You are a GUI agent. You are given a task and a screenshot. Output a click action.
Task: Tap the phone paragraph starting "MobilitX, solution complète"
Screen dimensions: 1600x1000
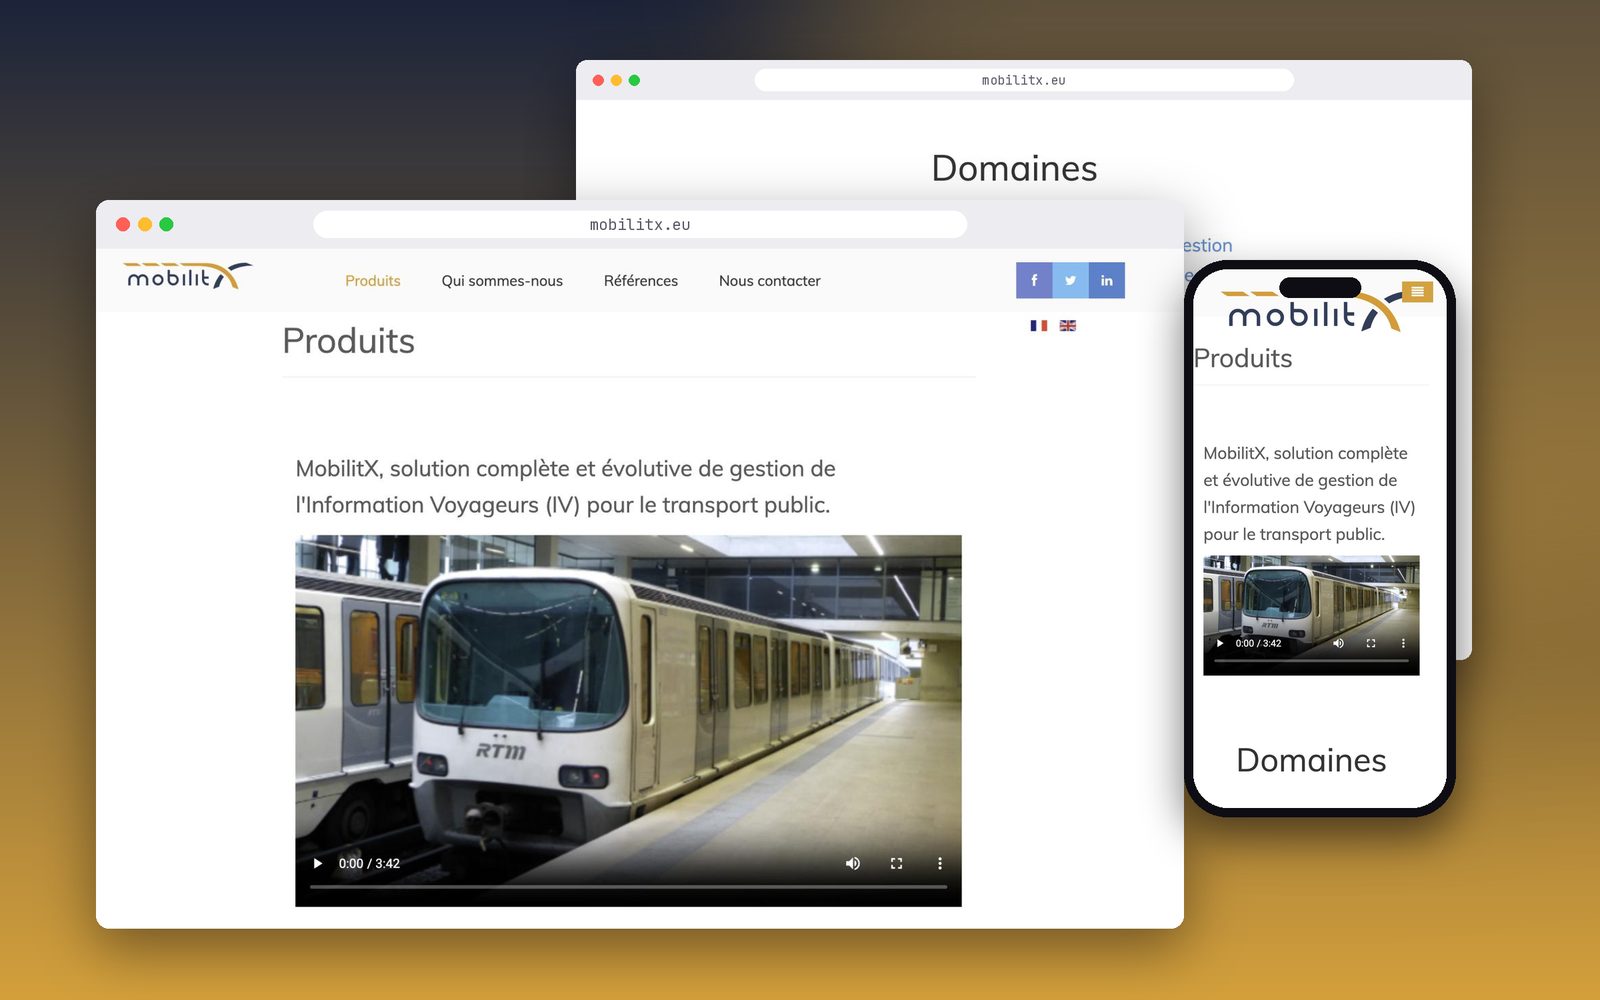(x=1309, y=494)
